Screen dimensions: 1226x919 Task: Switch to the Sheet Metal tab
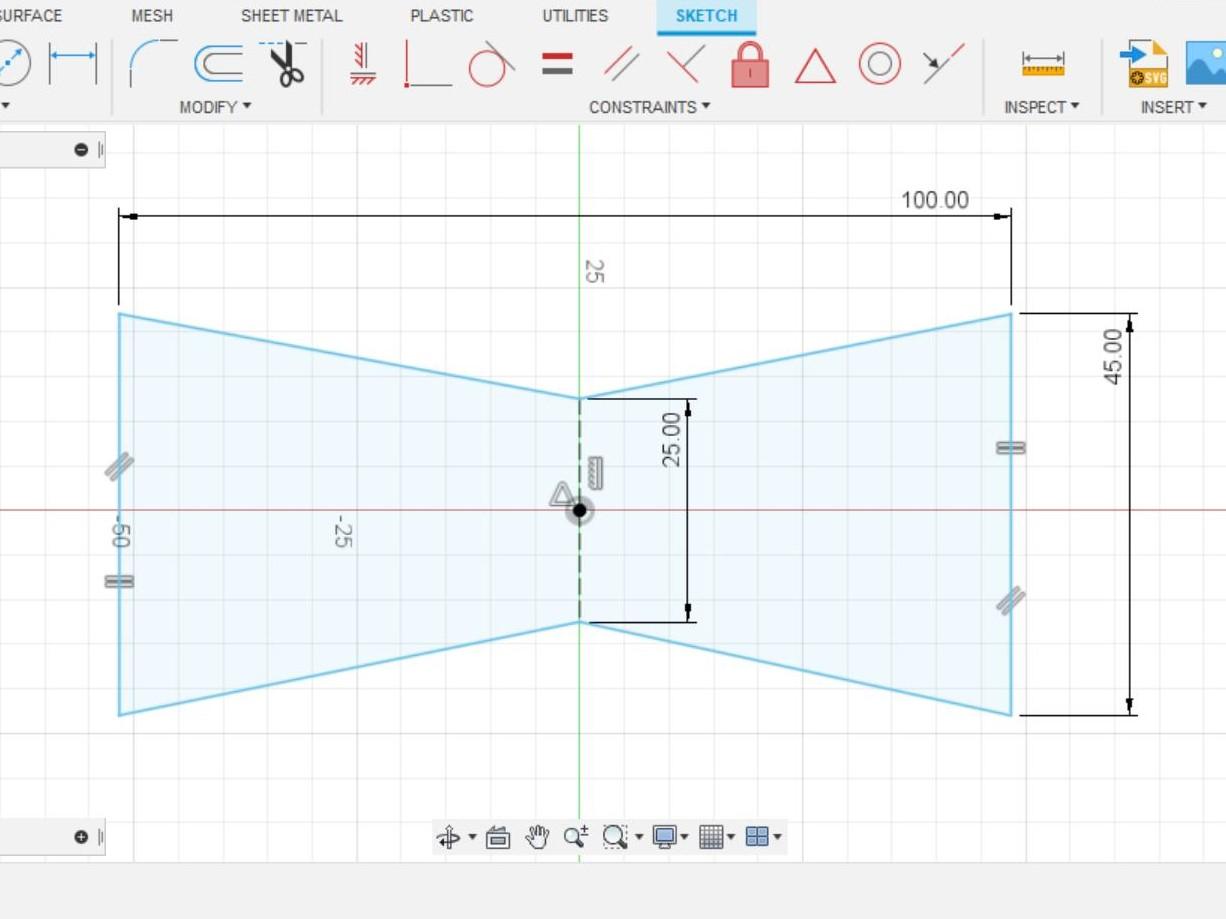tap(290, 15)
